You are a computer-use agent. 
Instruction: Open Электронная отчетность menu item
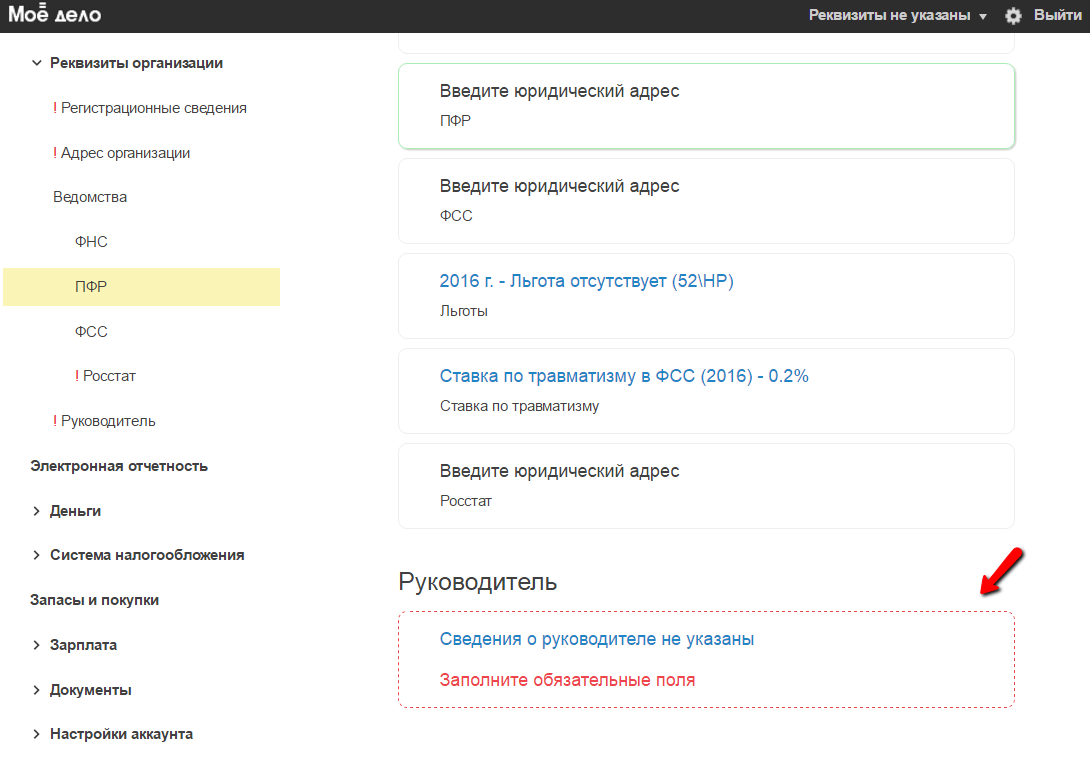pyautogui.click(x=119, y=466)
